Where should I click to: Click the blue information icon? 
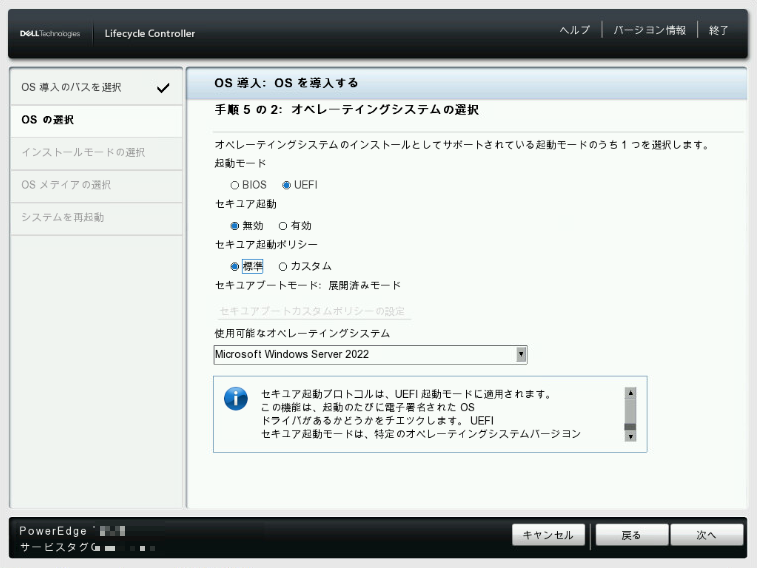pos(236,399)
